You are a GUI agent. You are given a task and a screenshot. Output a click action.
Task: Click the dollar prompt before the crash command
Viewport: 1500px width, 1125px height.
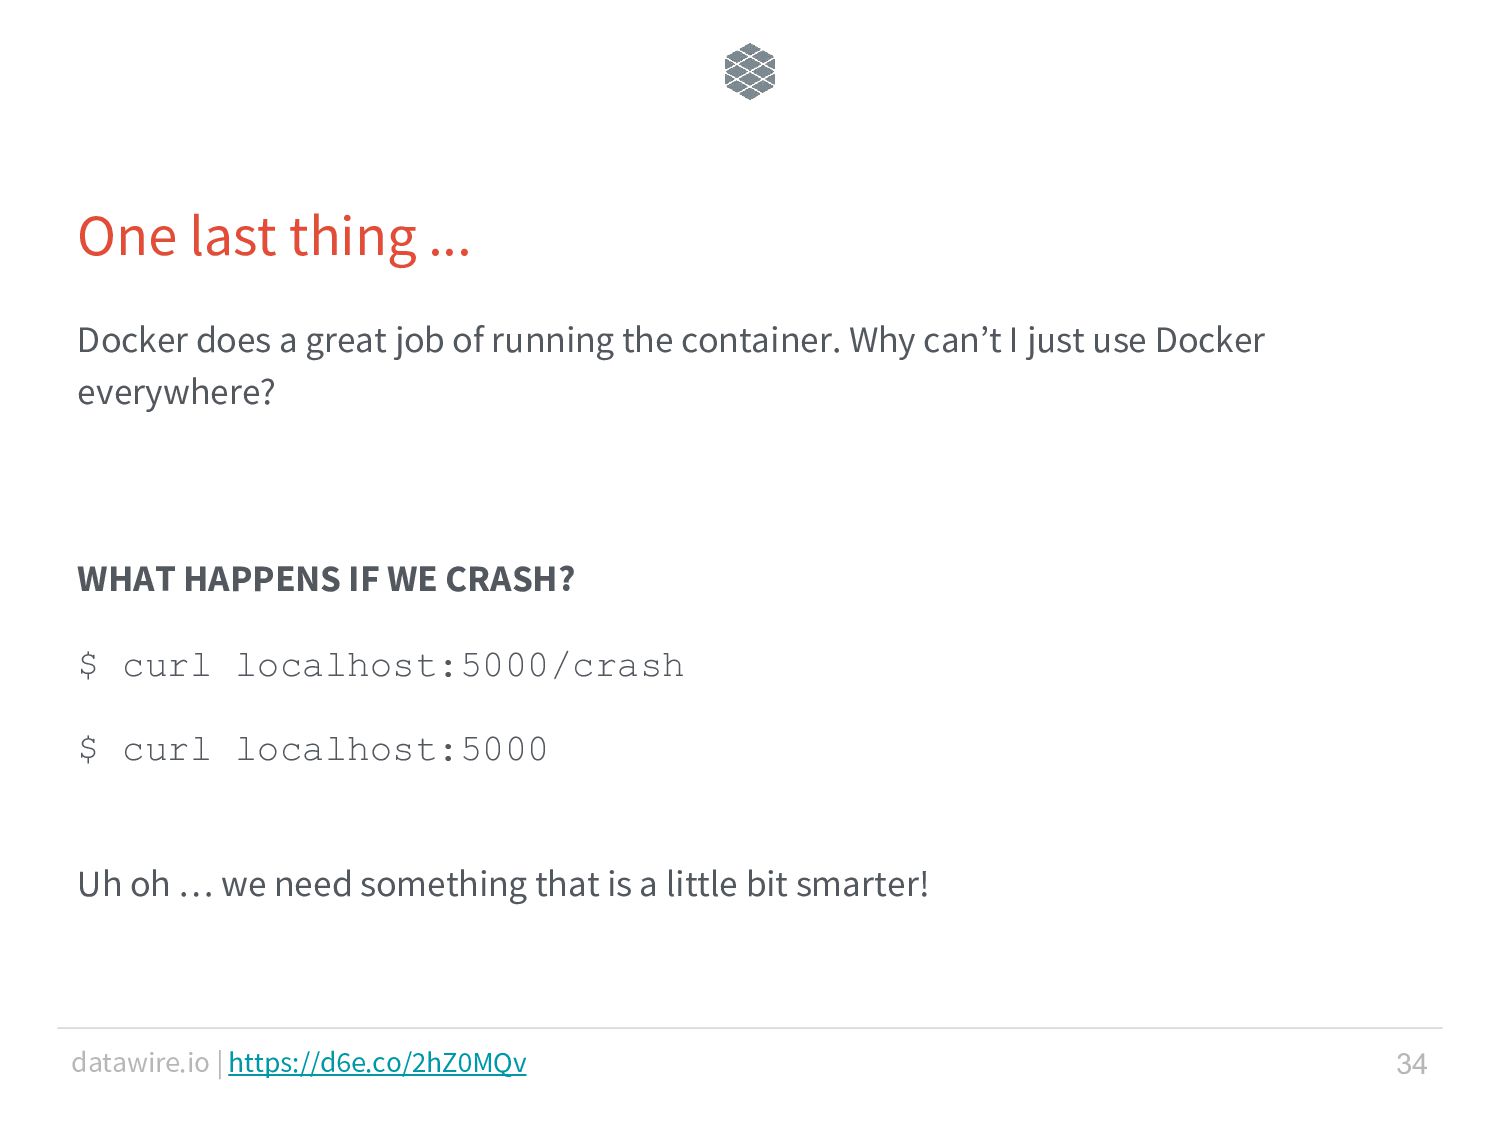[88, 665]
